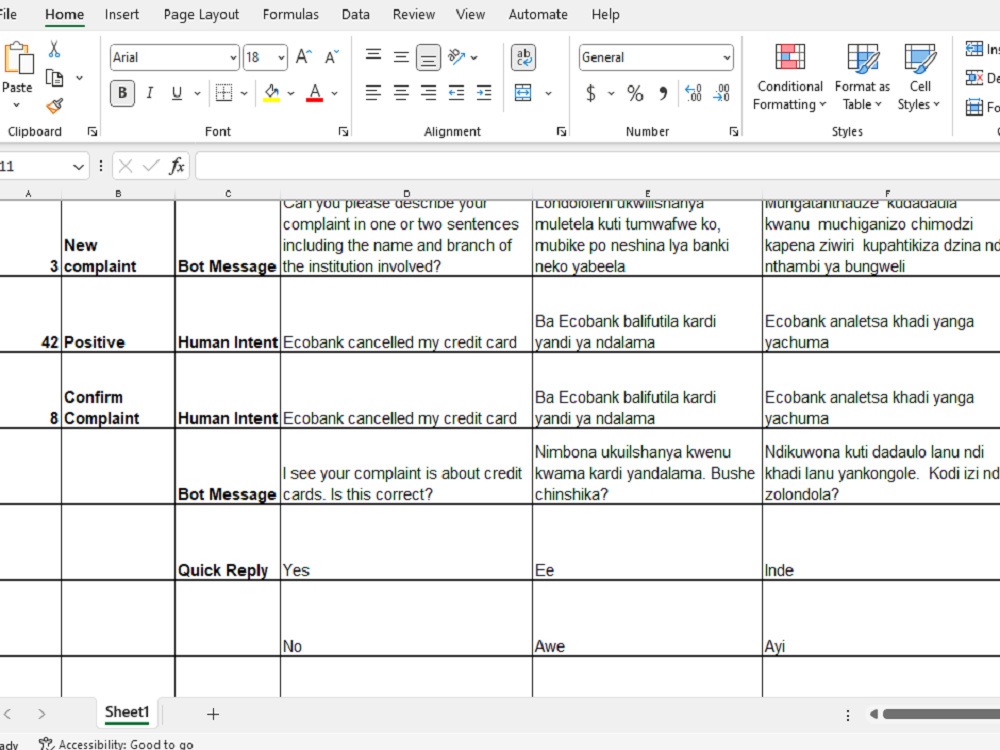Screen dimensions: 1000x750
Task: Open Font dialog launcher
Action: pos(344,131)
